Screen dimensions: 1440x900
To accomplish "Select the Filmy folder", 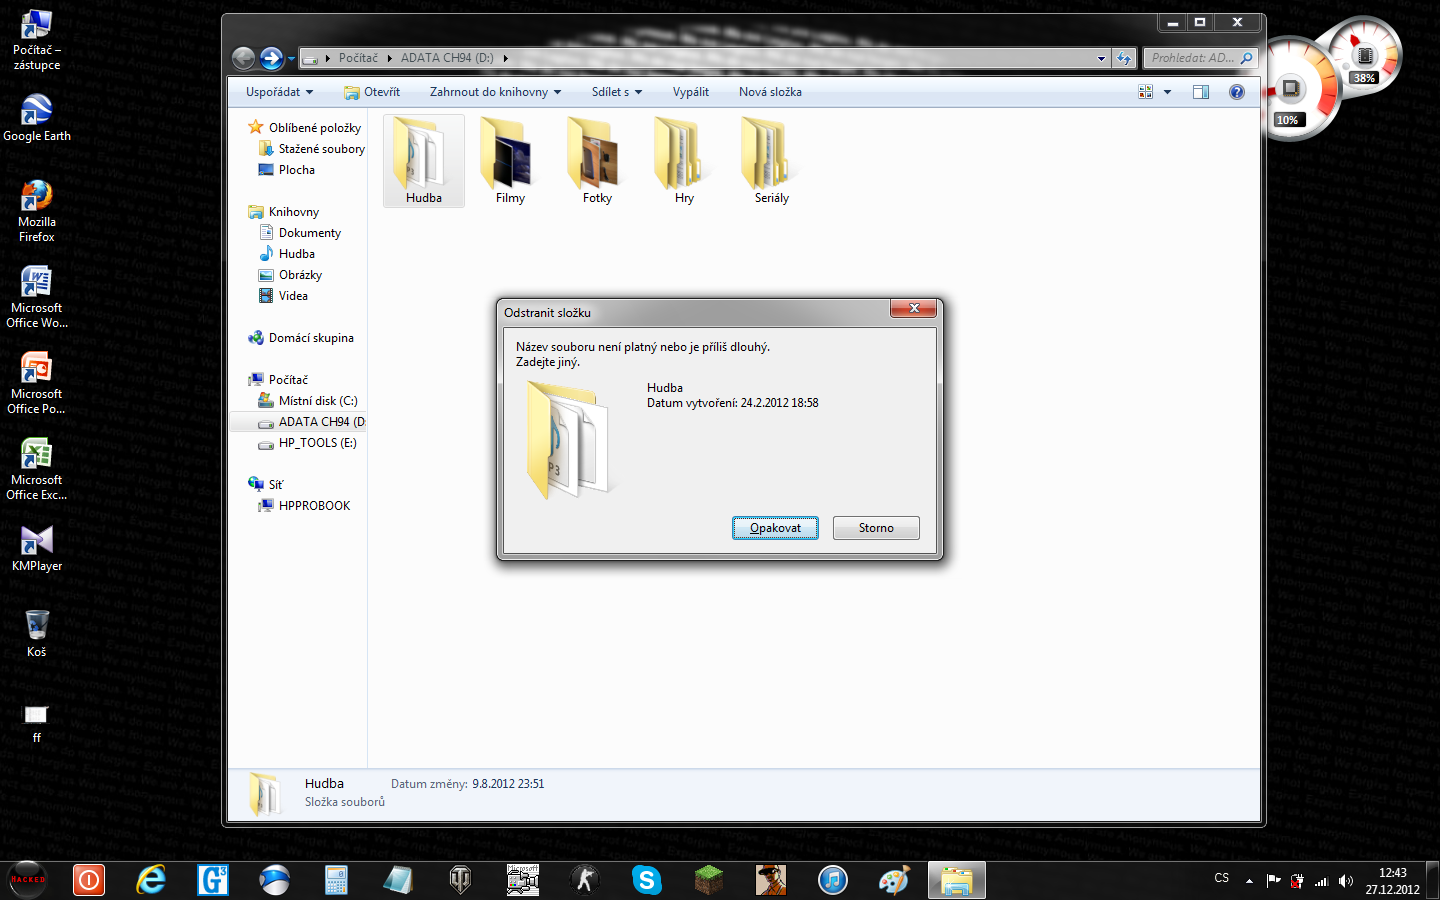I will coord(510,160).
